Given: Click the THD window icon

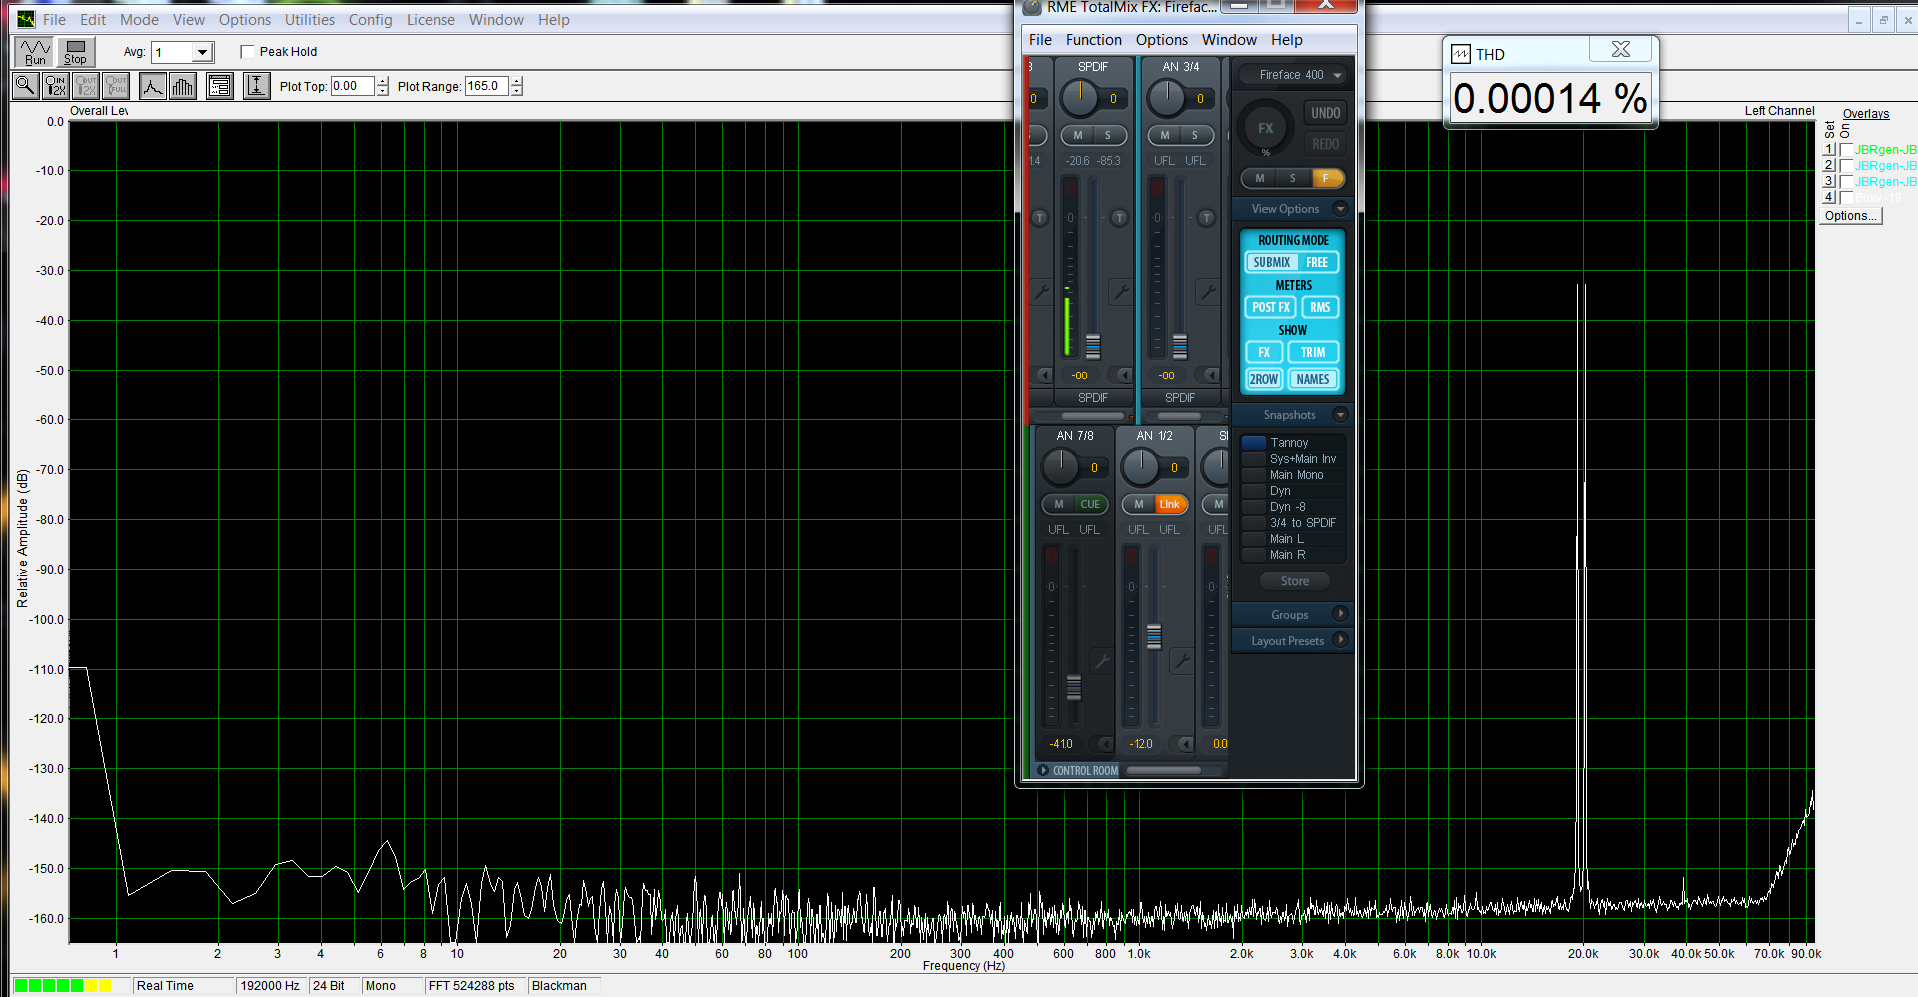Looking at the screenshot, I should point(1461,54).
